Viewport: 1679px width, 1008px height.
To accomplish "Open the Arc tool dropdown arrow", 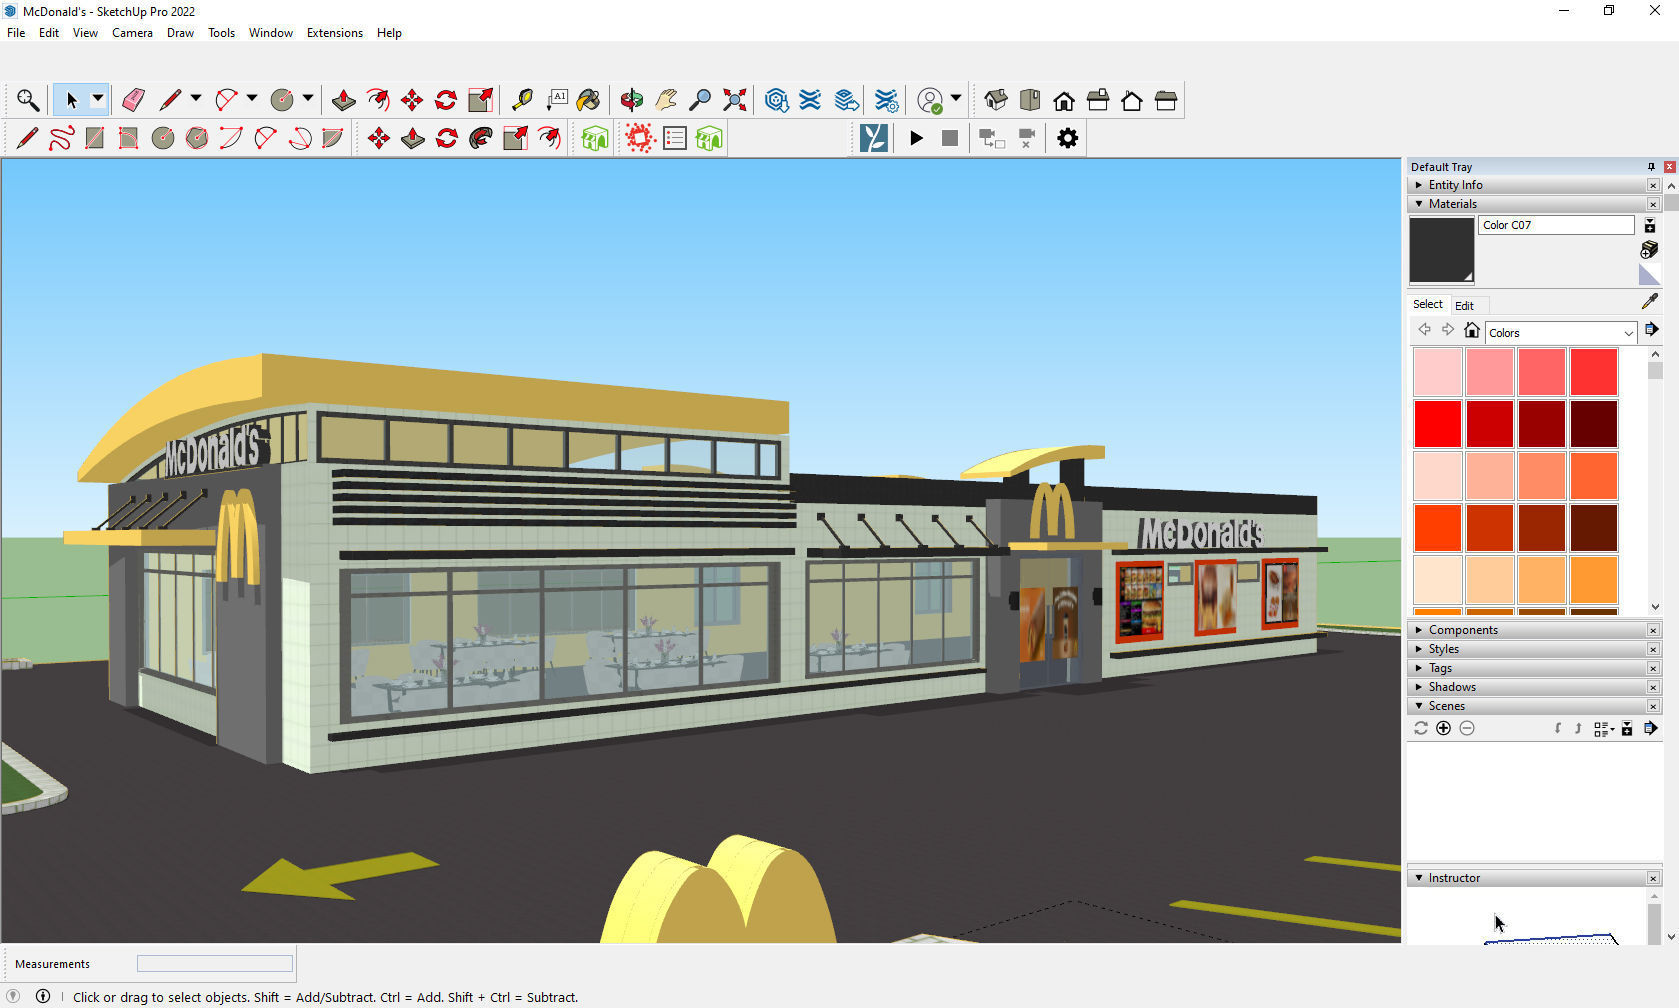I will [x=252, y=99].
